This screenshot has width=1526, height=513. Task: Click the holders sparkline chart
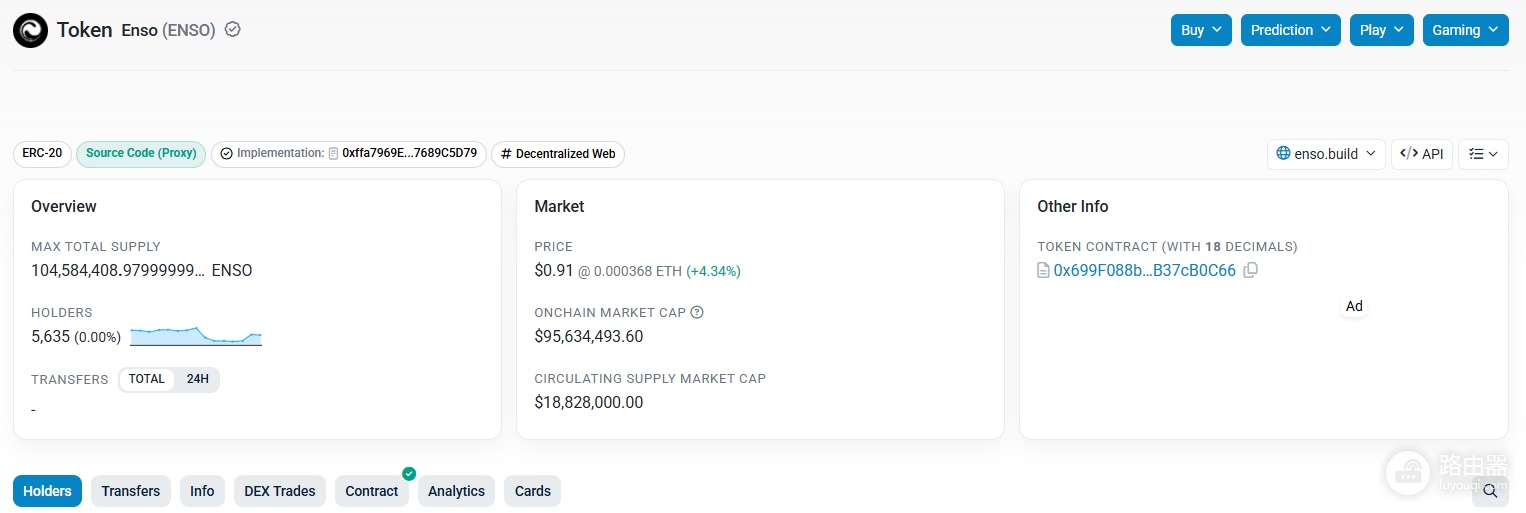[x=196, y=336]
